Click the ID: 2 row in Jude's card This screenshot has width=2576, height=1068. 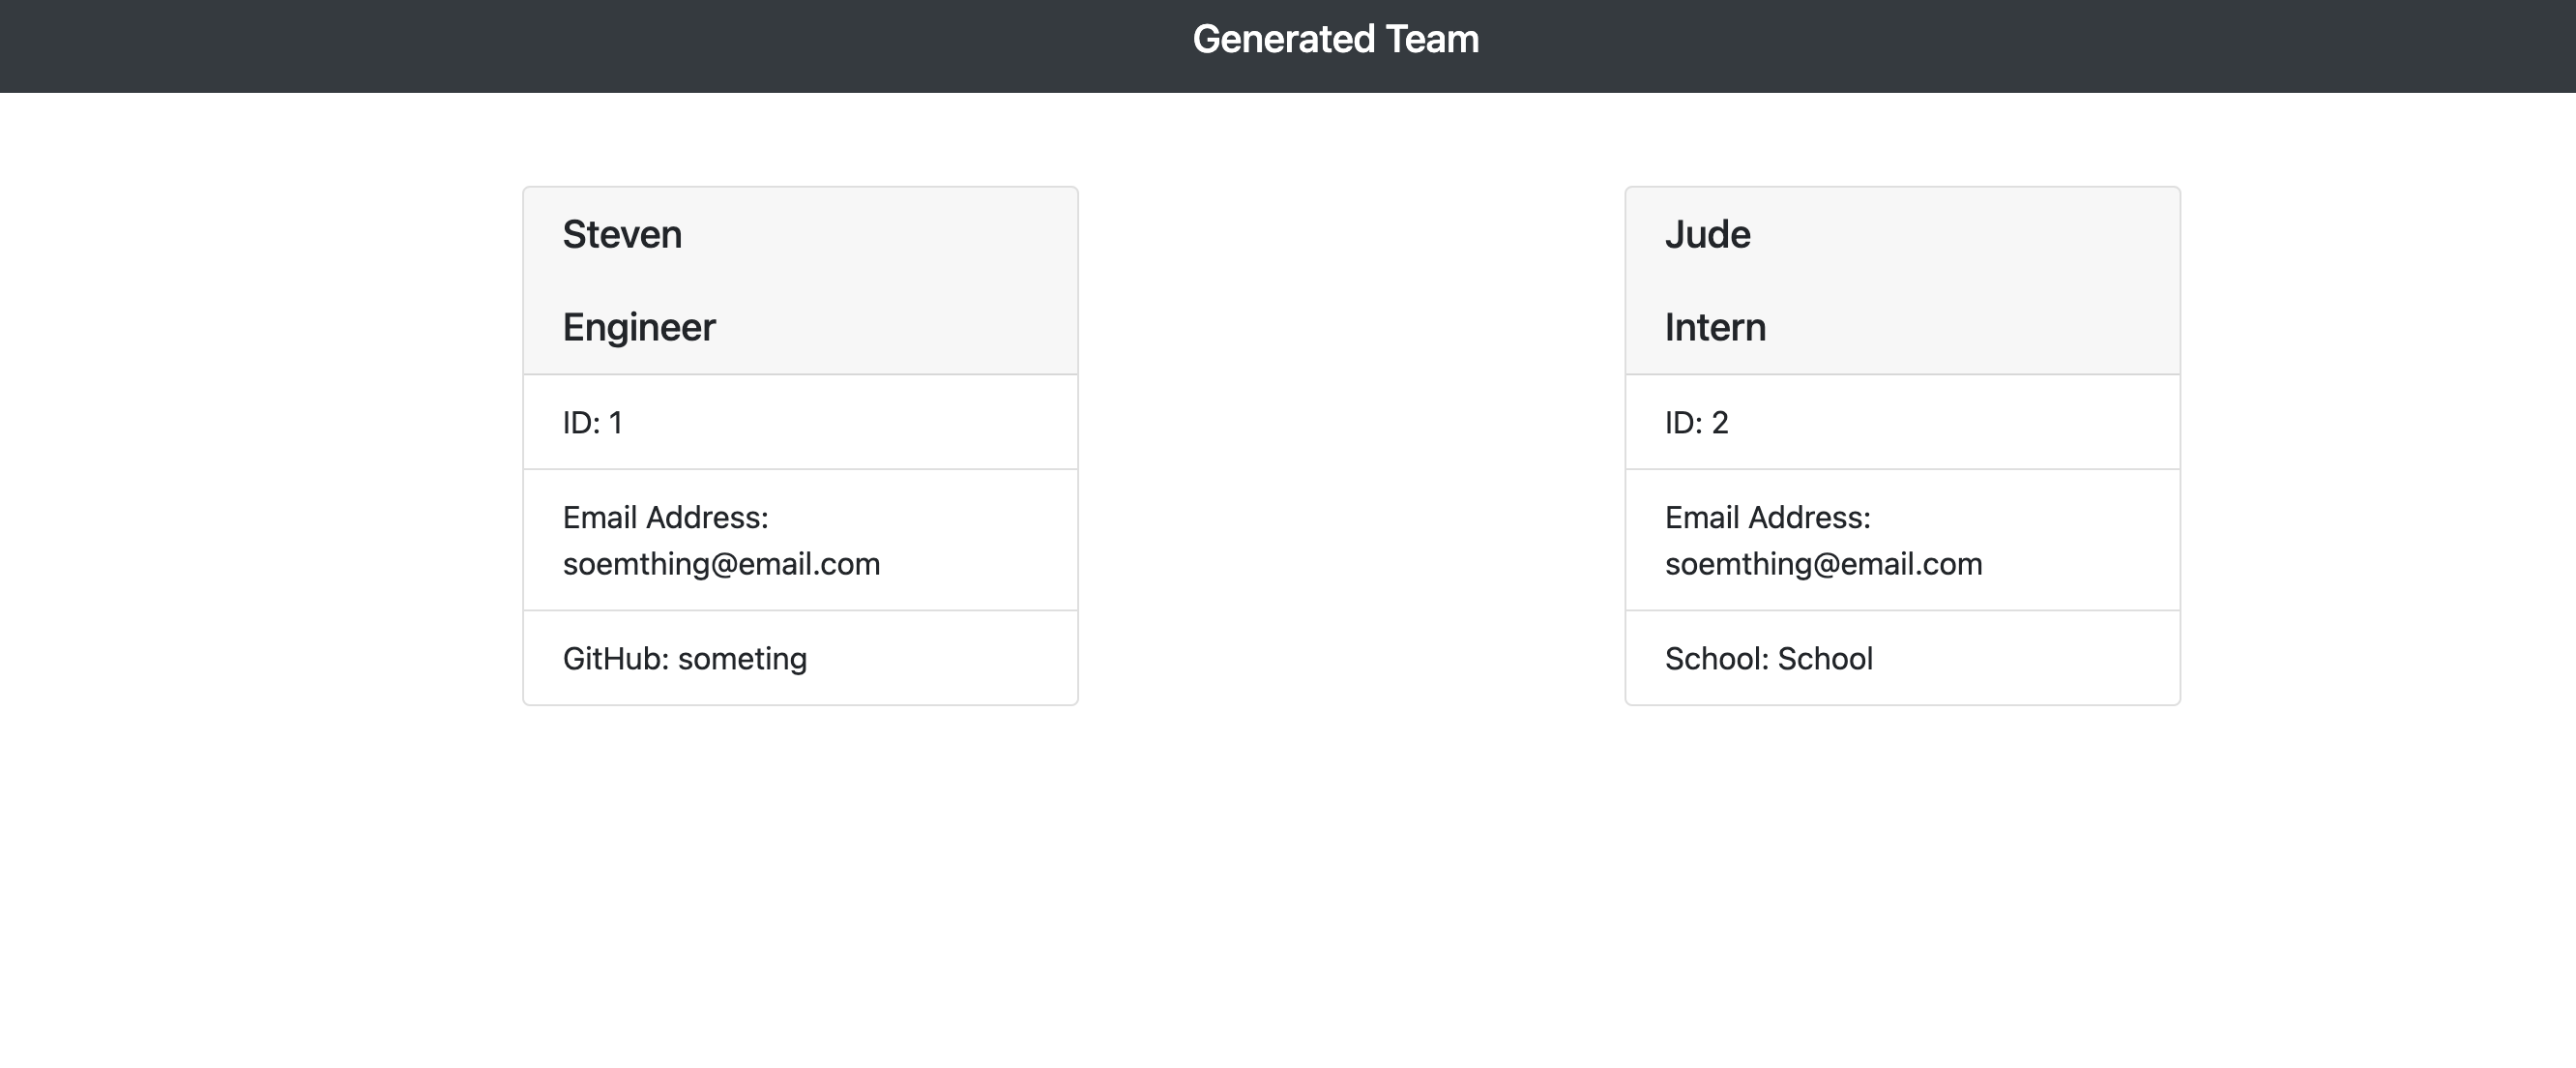[x=1696, y=423]
